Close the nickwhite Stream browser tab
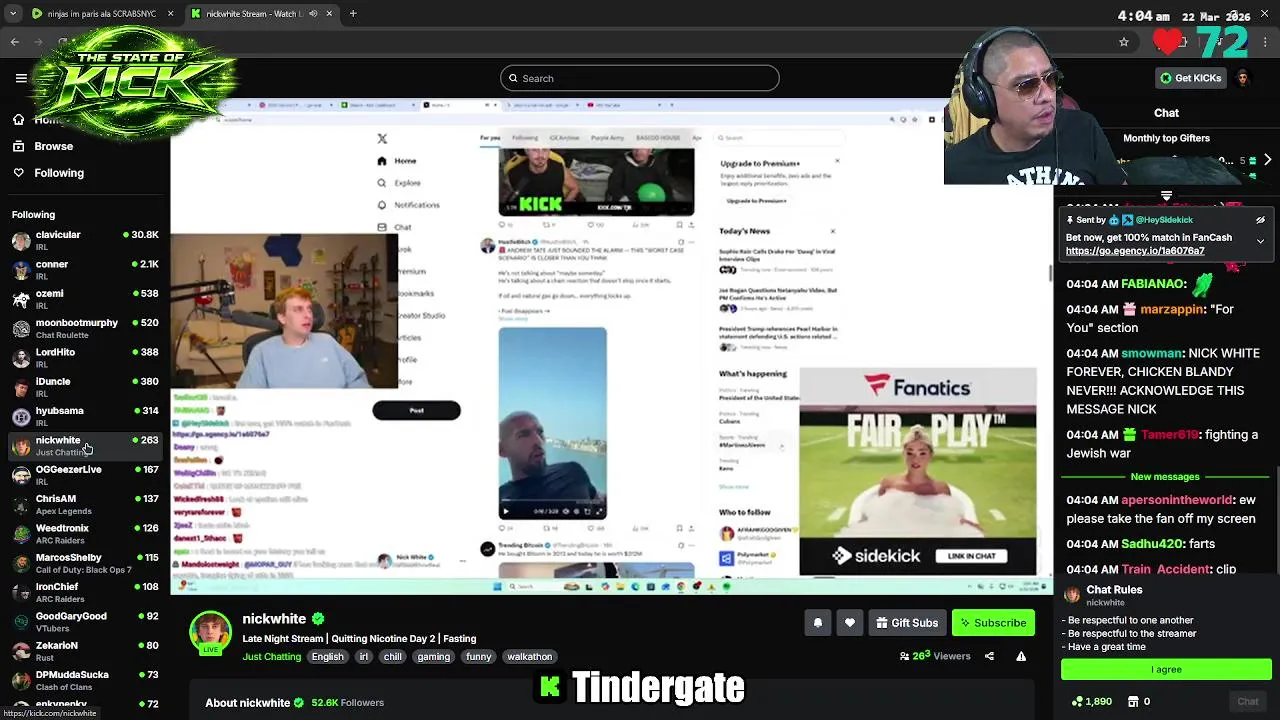The image size is (1280, 720). [x=329, y=14]
